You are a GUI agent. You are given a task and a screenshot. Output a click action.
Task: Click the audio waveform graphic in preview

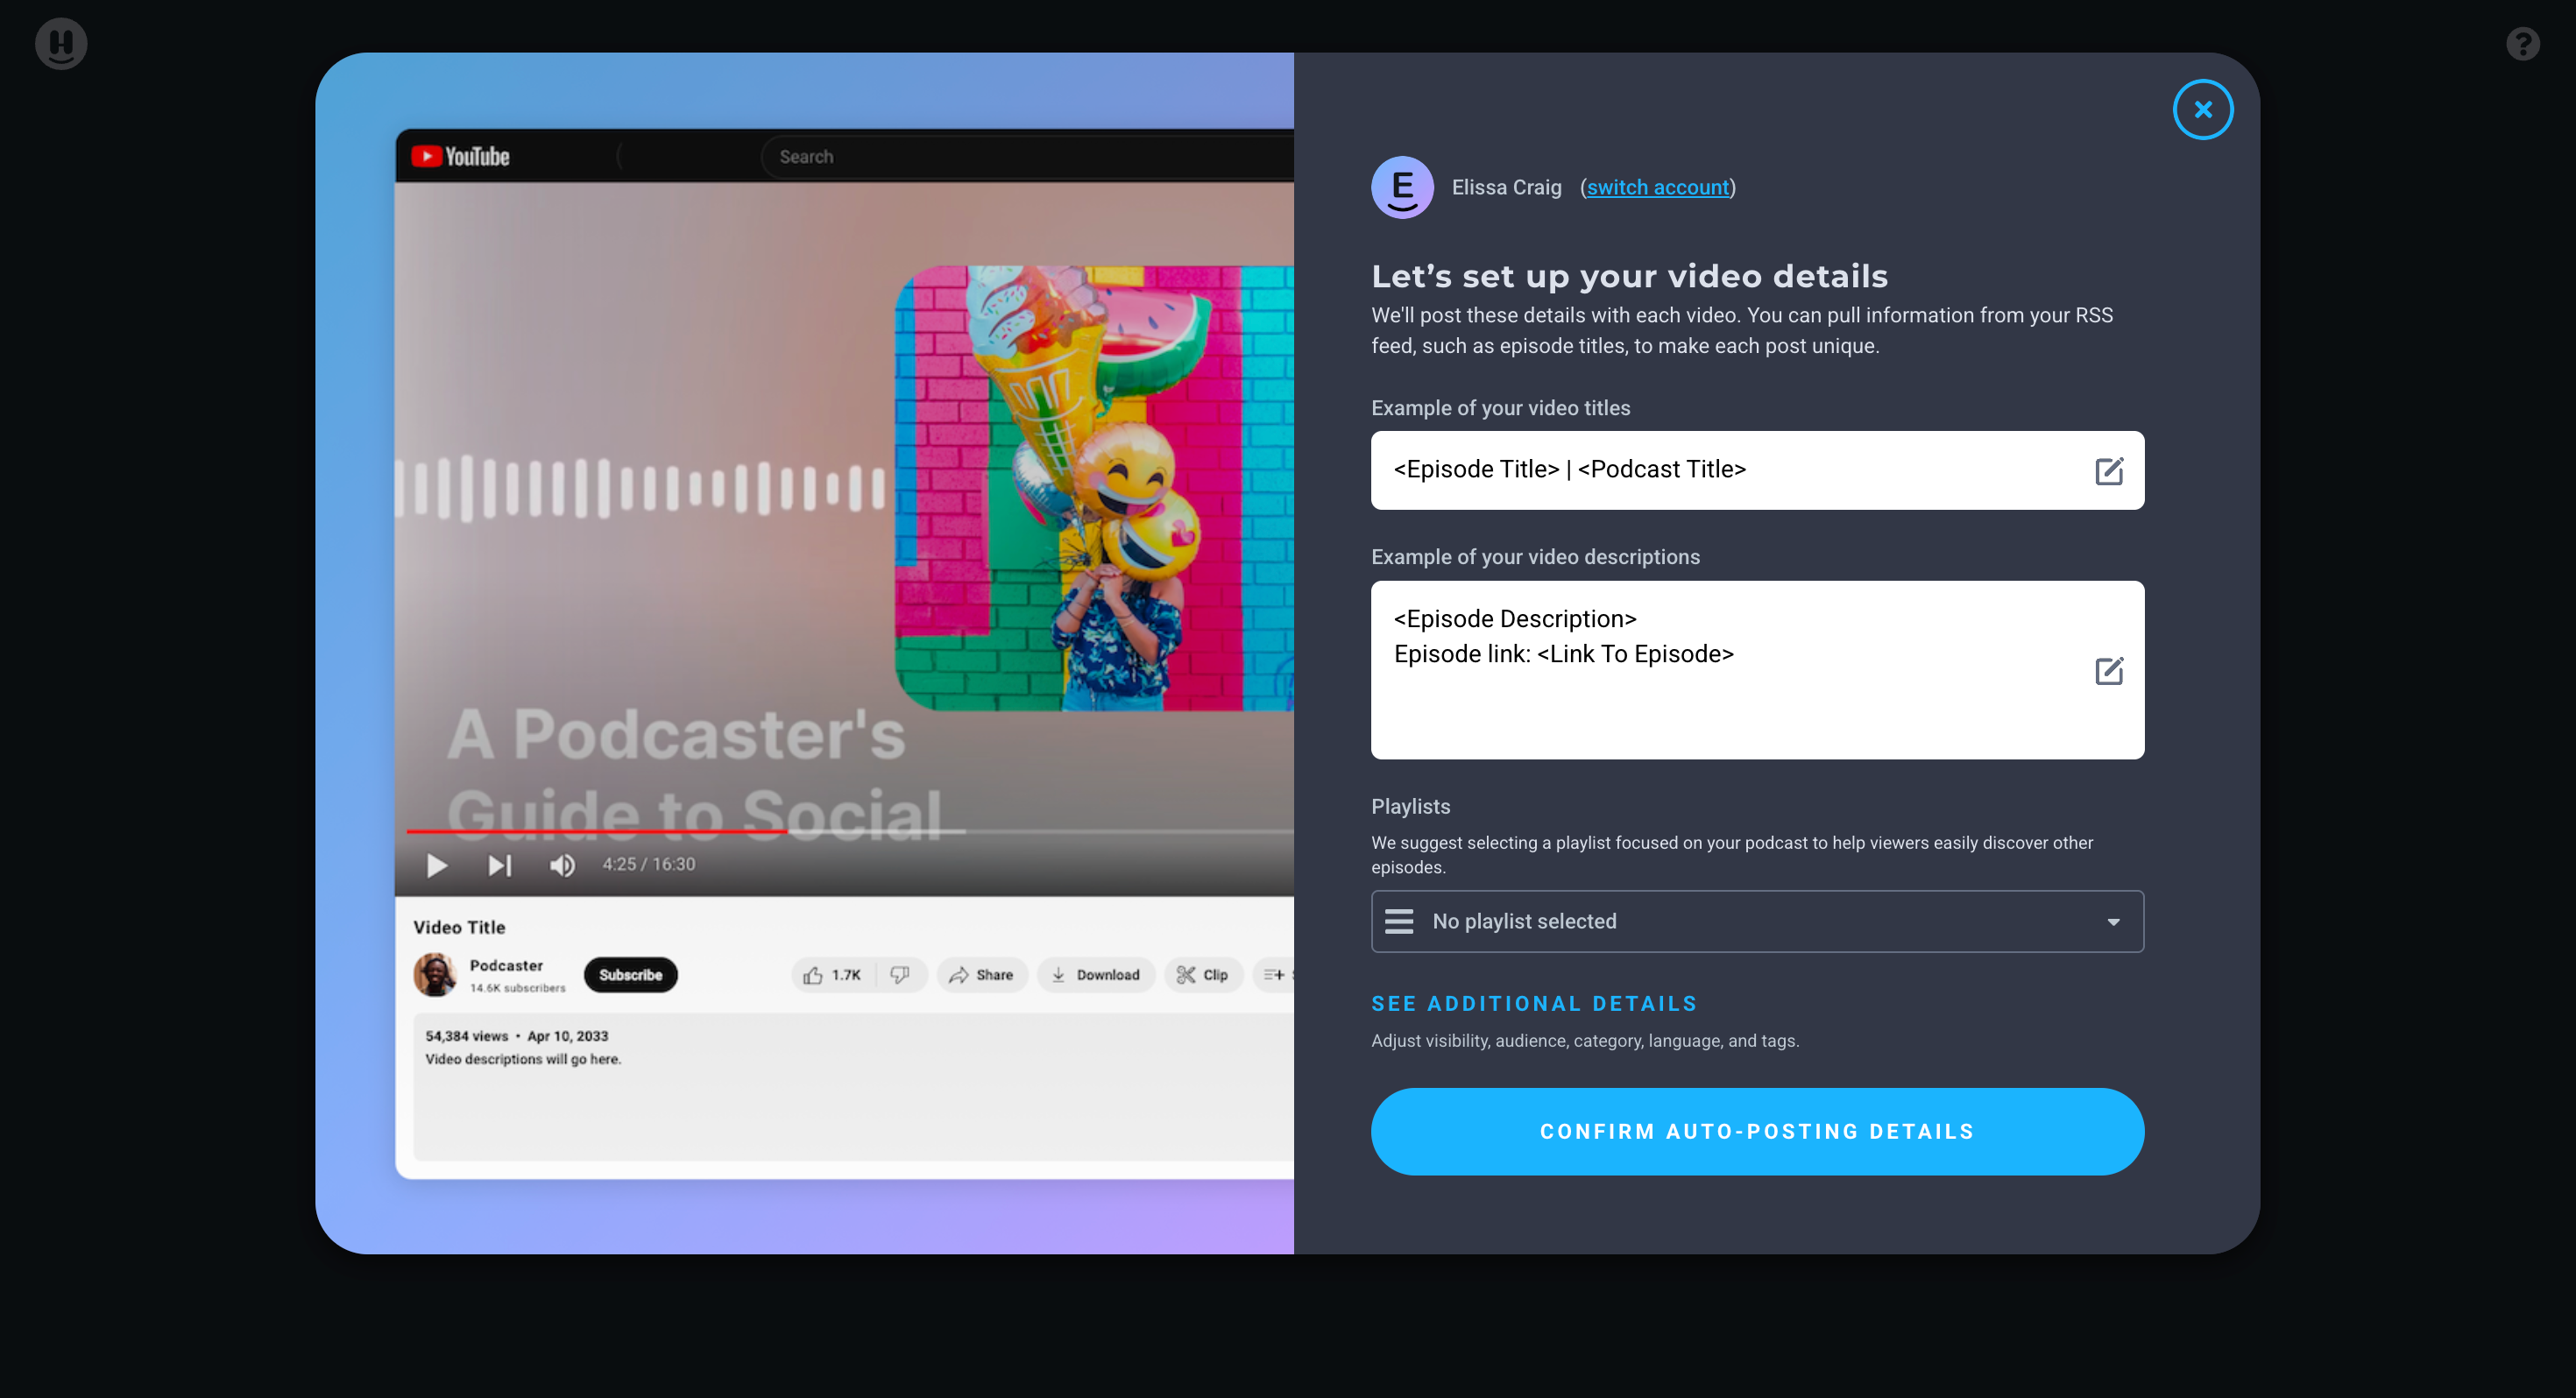pyautogui.click(x=640, y=488)
